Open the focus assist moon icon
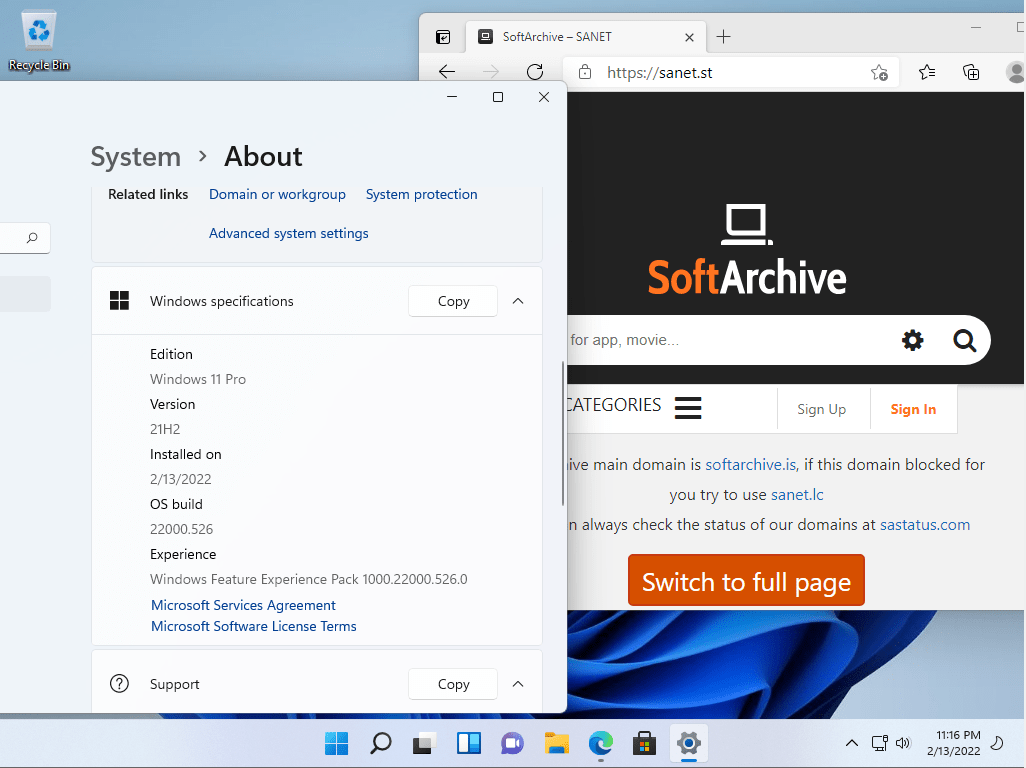This screenshot has width=1026, height=768. click(x=997, y=743)
